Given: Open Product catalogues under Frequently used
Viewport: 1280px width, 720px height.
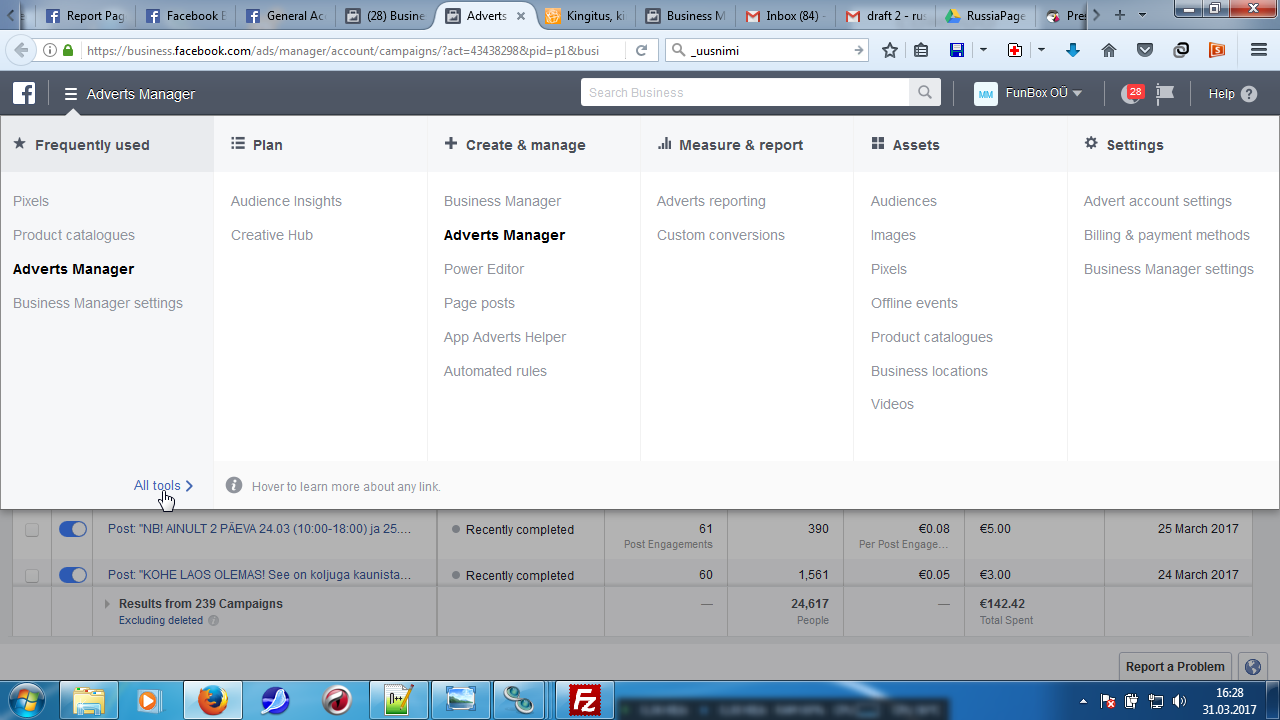Looking at the screenshot, I should pos(74,235).
